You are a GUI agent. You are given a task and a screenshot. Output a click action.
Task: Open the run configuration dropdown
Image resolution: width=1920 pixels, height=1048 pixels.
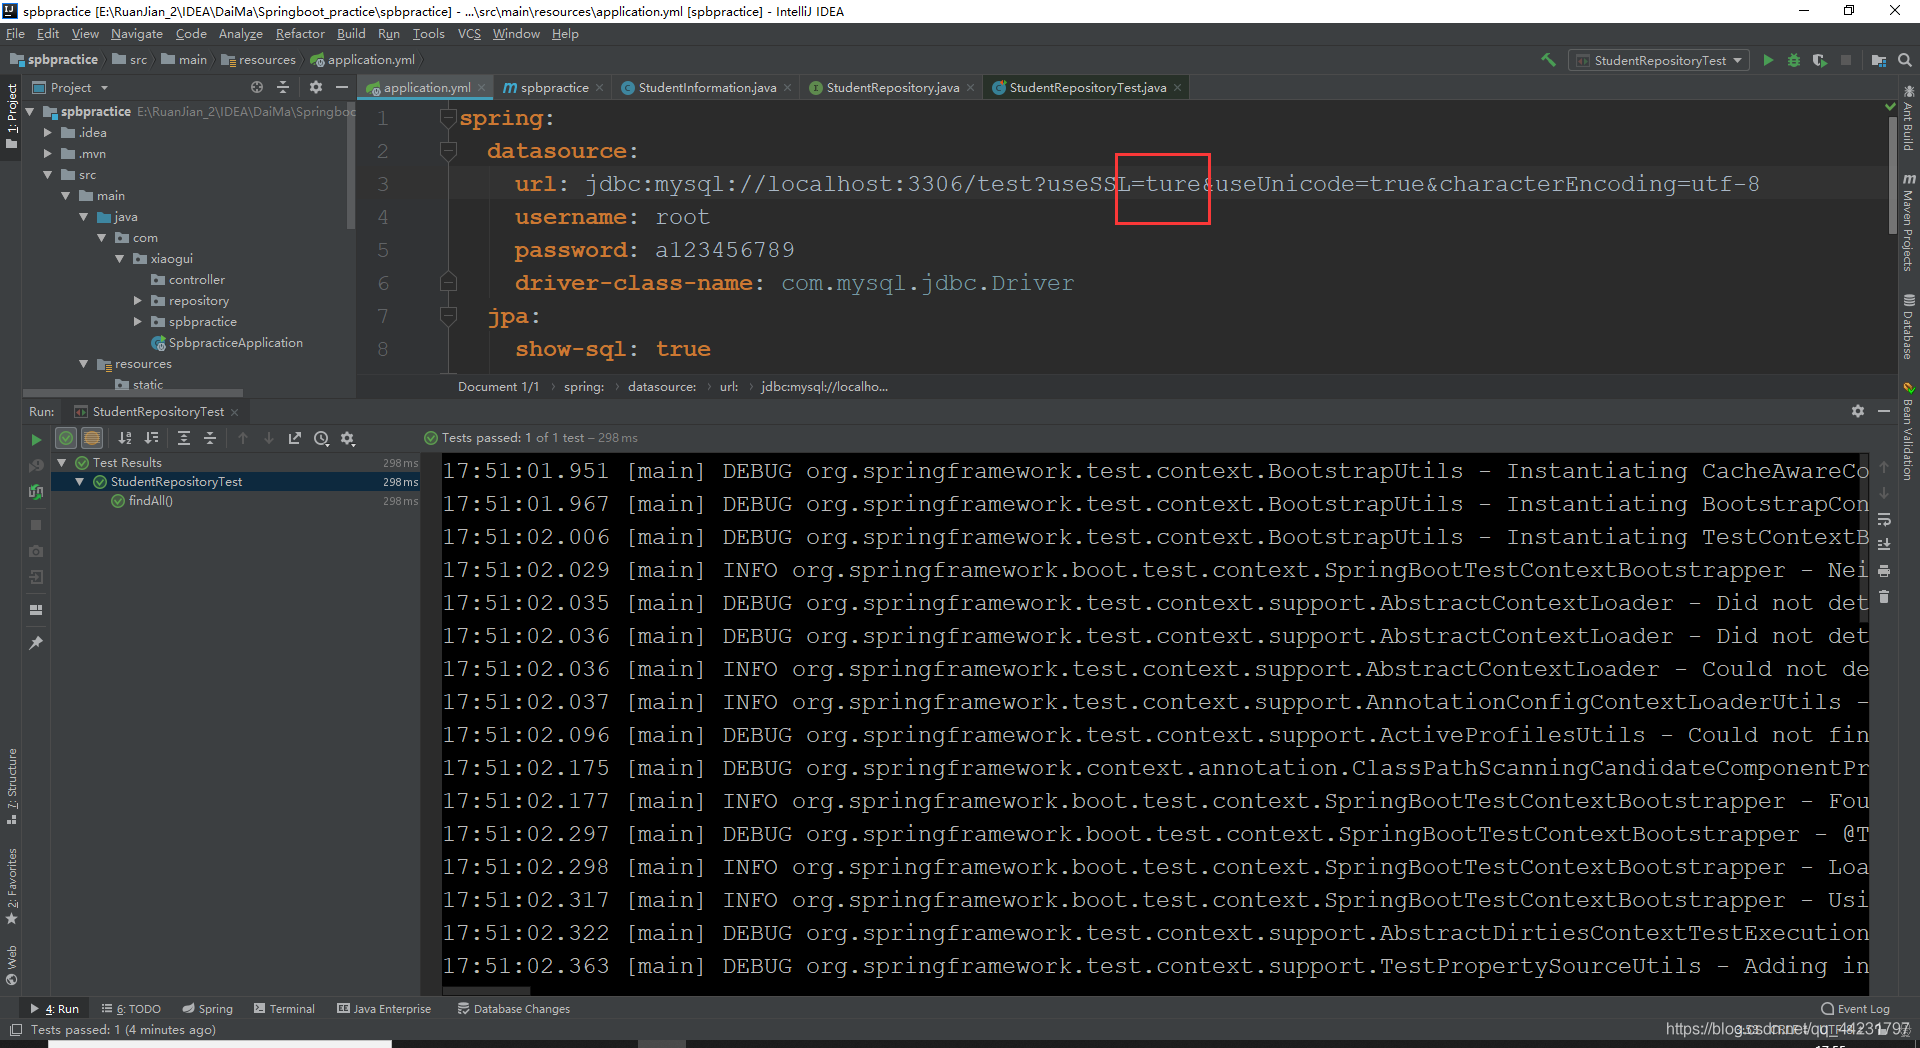pos(1659,60)
